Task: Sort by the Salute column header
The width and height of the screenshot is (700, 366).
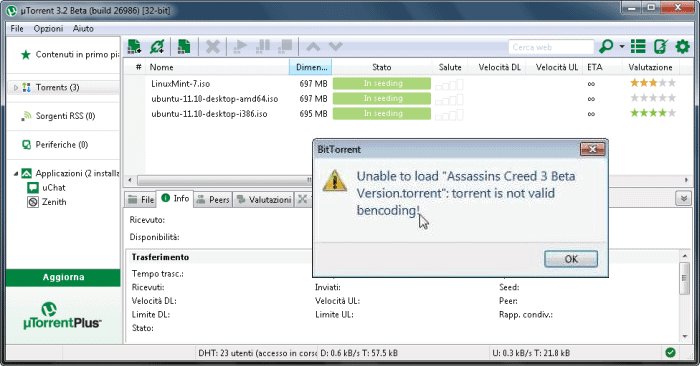Action: coord(450,67)
